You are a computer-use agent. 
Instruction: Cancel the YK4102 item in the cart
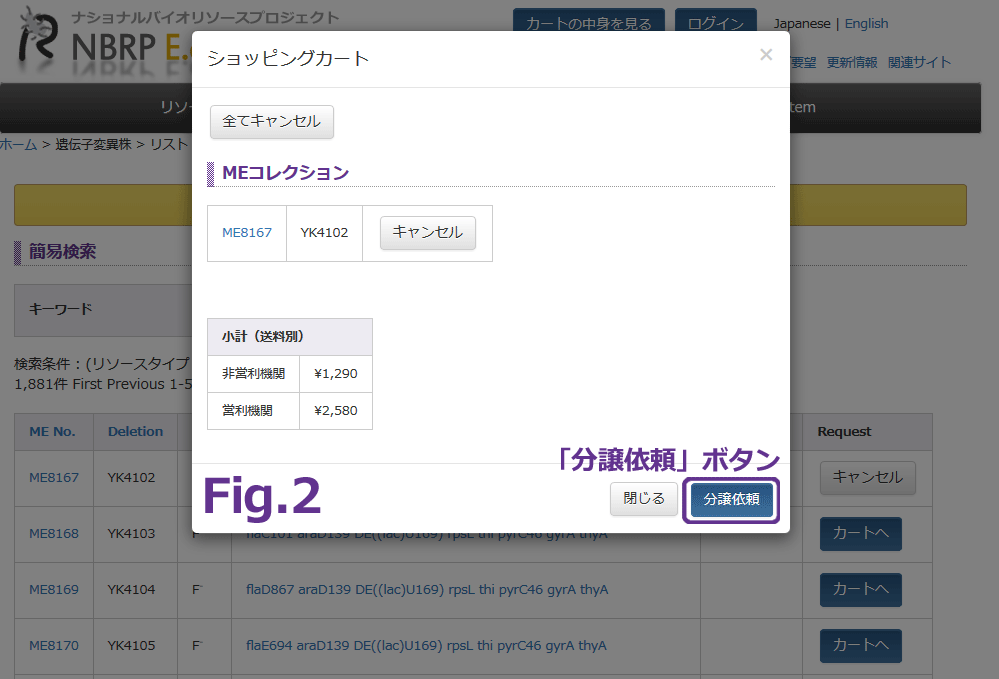tap(427, 232)
